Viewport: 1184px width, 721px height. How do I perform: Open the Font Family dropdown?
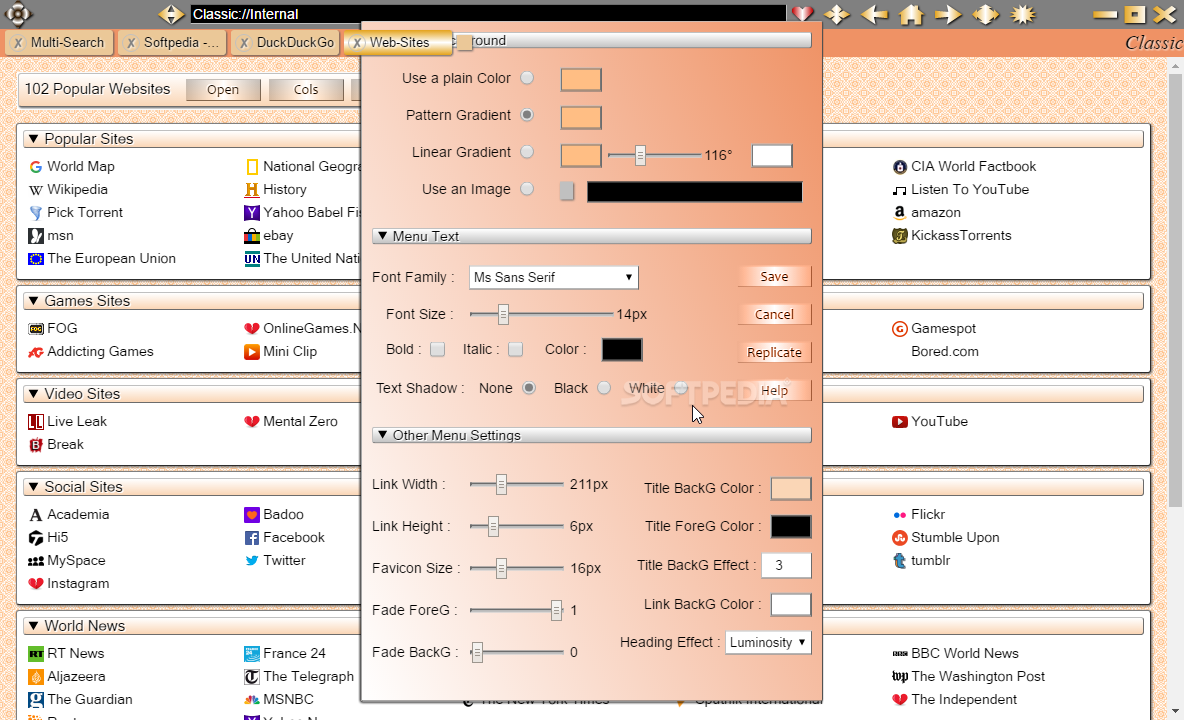coord(553,278)
